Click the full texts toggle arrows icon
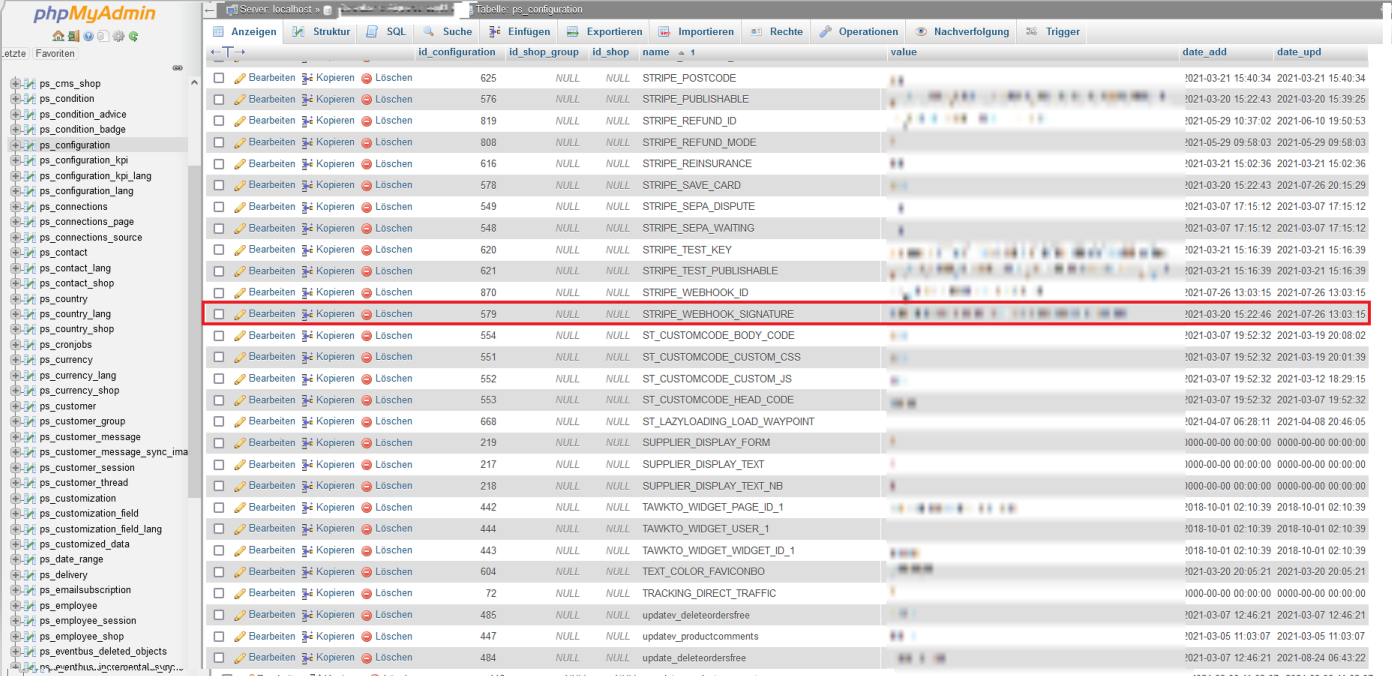Screen dimensions: 1392x676 click(227, 52)
